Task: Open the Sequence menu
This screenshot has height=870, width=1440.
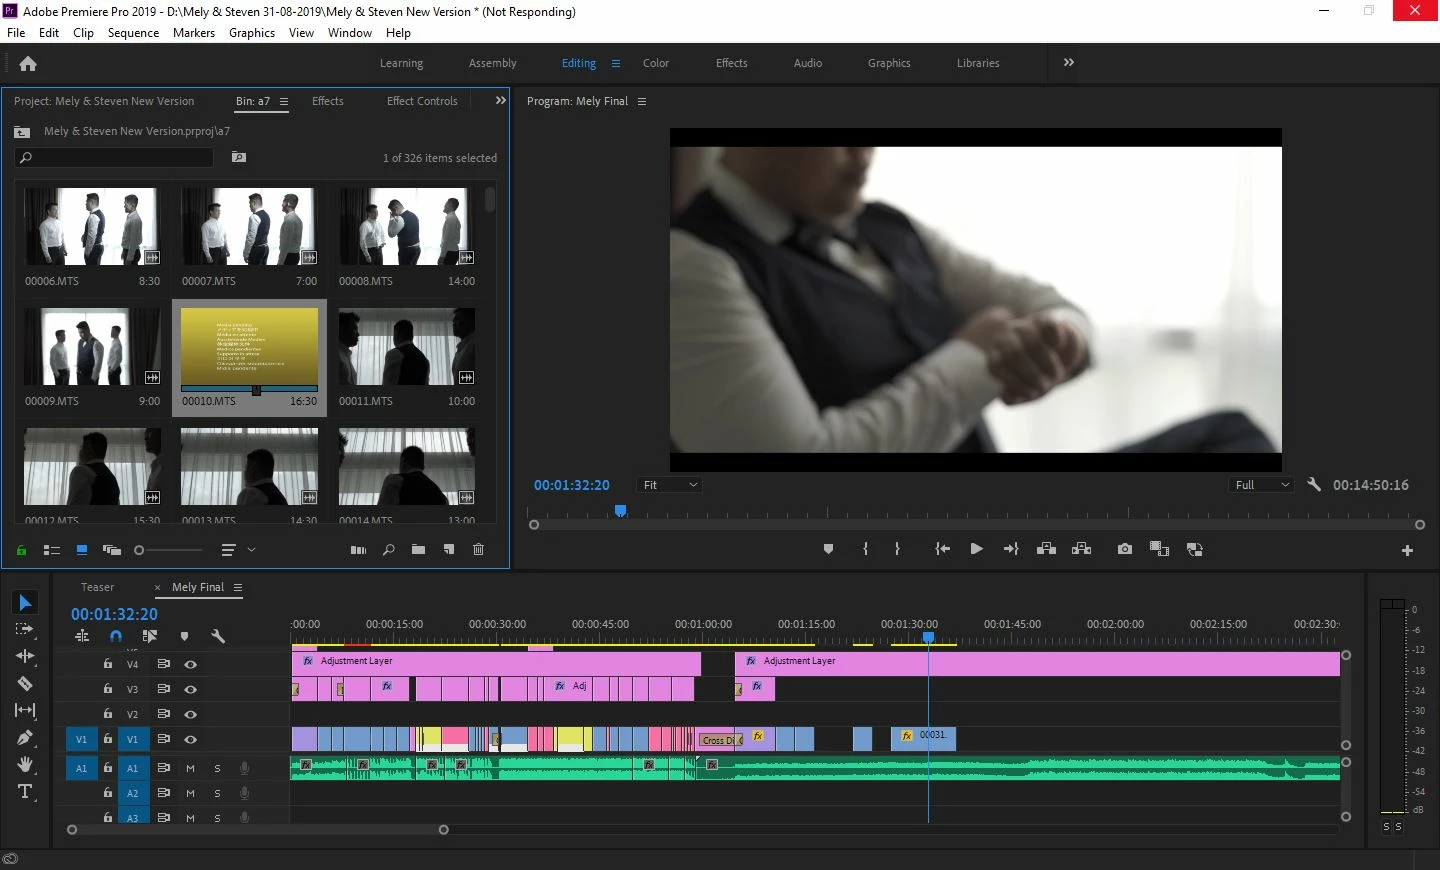Action: click(133, 32)
